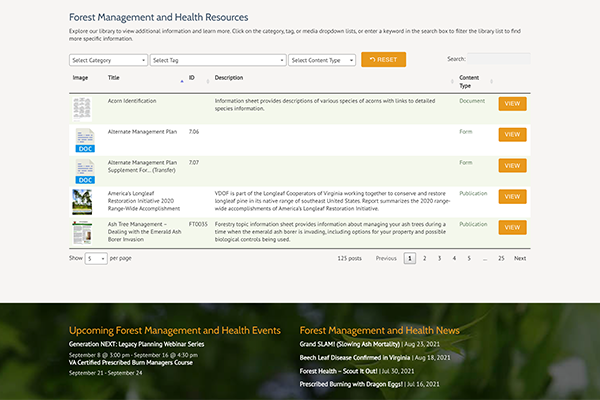Screen dimensions: 600x400
Task: Click the Ash Tree Management sheet thumbnail
Action: (82, 232)
